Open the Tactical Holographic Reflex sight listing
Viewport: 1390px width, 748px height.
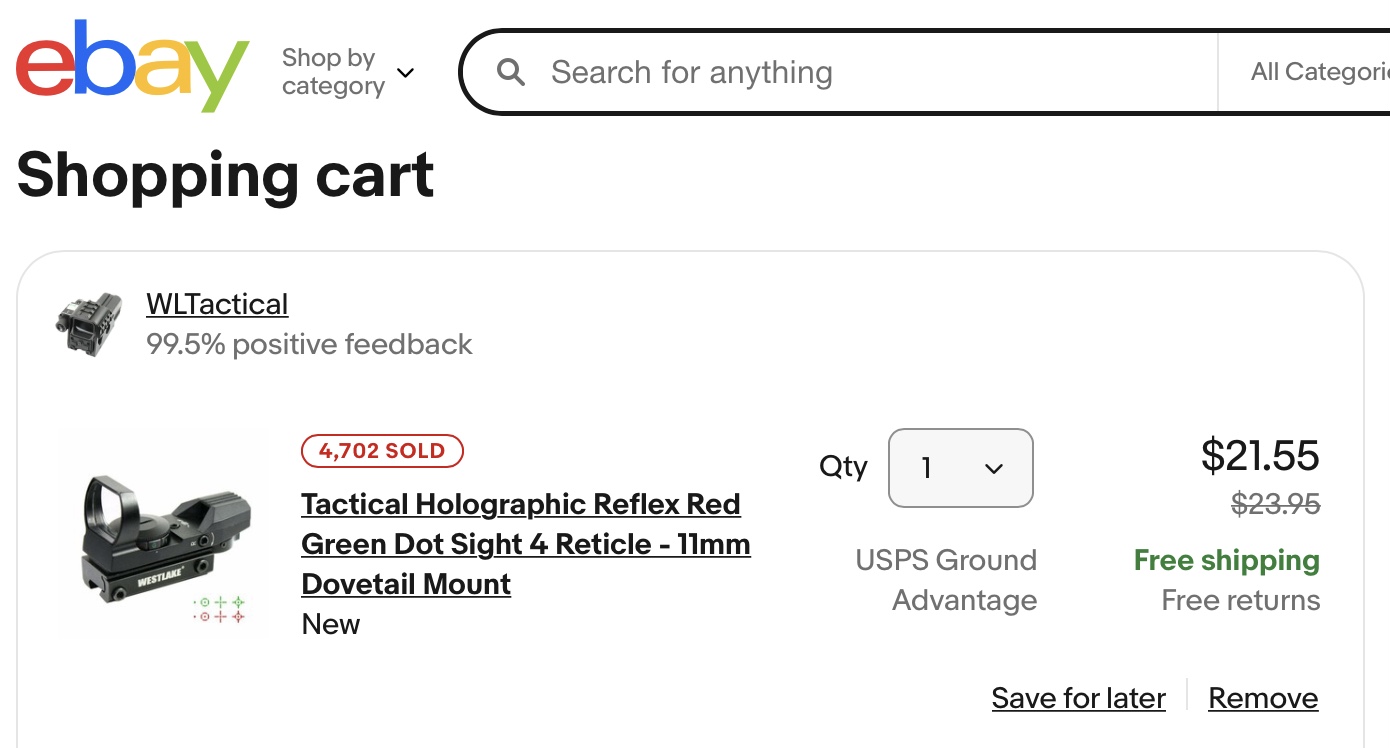point(526,544)
